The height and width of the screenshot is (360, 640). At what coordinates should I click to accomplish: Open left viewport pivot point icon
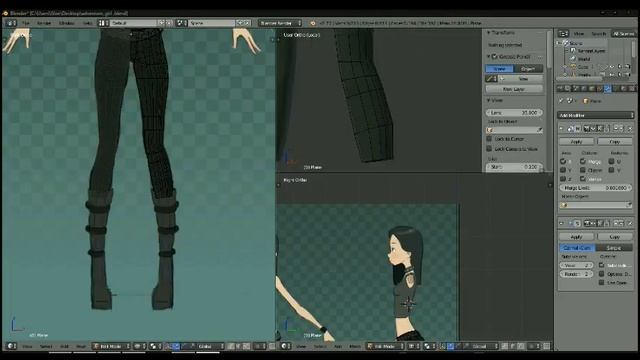155,346
